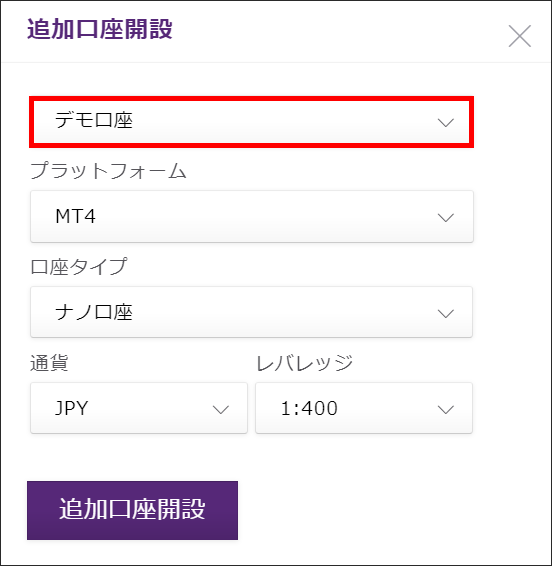Close the 追加口座開設 dialog with X
The image size is (552, 566).
point(520,36)
